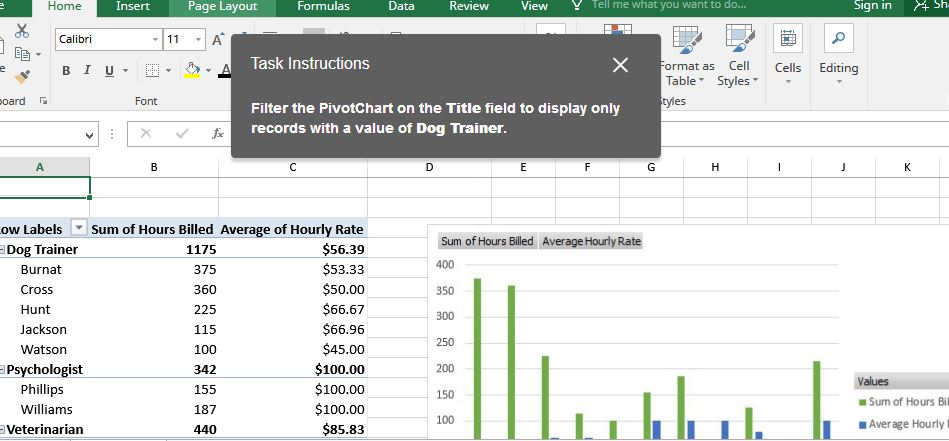Click the Sum of Hours Billed chart field button
The height and width of the screenshot is (441, 949).
(x=487, y=241)
